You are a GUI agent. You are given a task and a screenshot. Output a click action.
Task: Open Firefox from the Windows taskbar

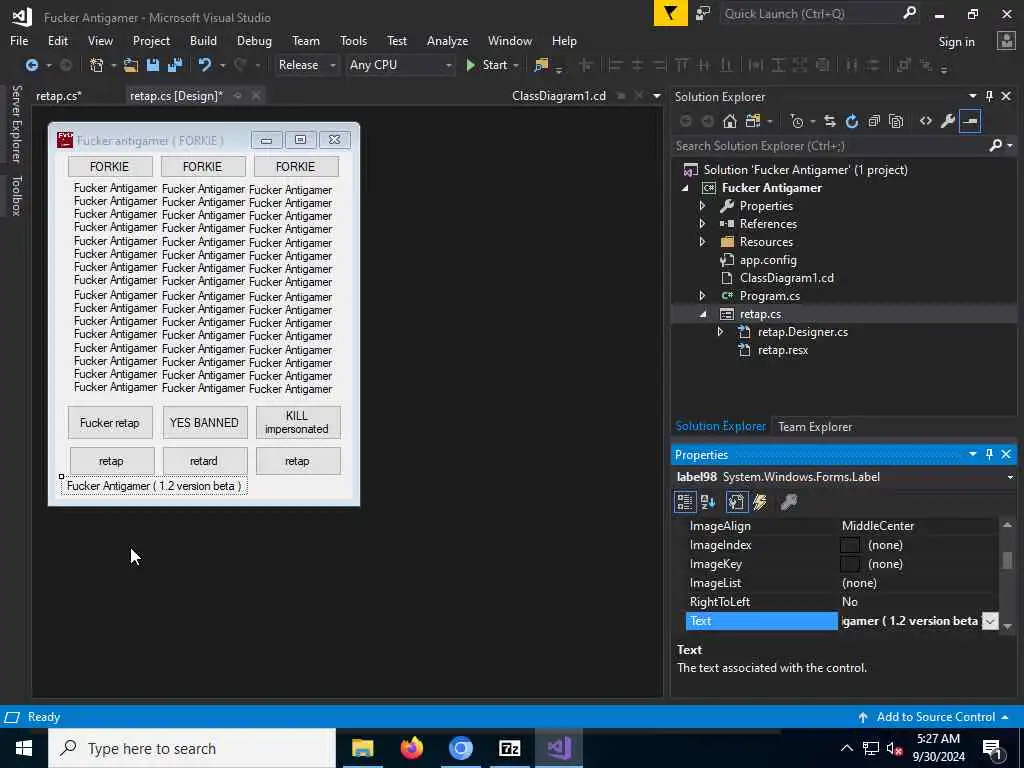click(x=411, y=748)
